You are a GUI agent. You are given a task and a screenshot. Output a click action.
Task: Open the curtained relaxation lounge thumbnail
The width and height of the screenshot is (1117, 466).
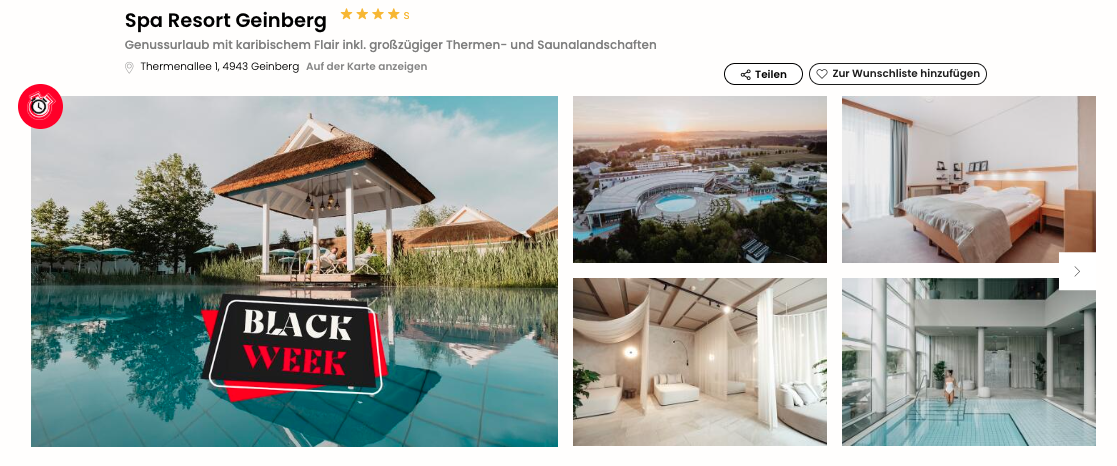point(700,362)
